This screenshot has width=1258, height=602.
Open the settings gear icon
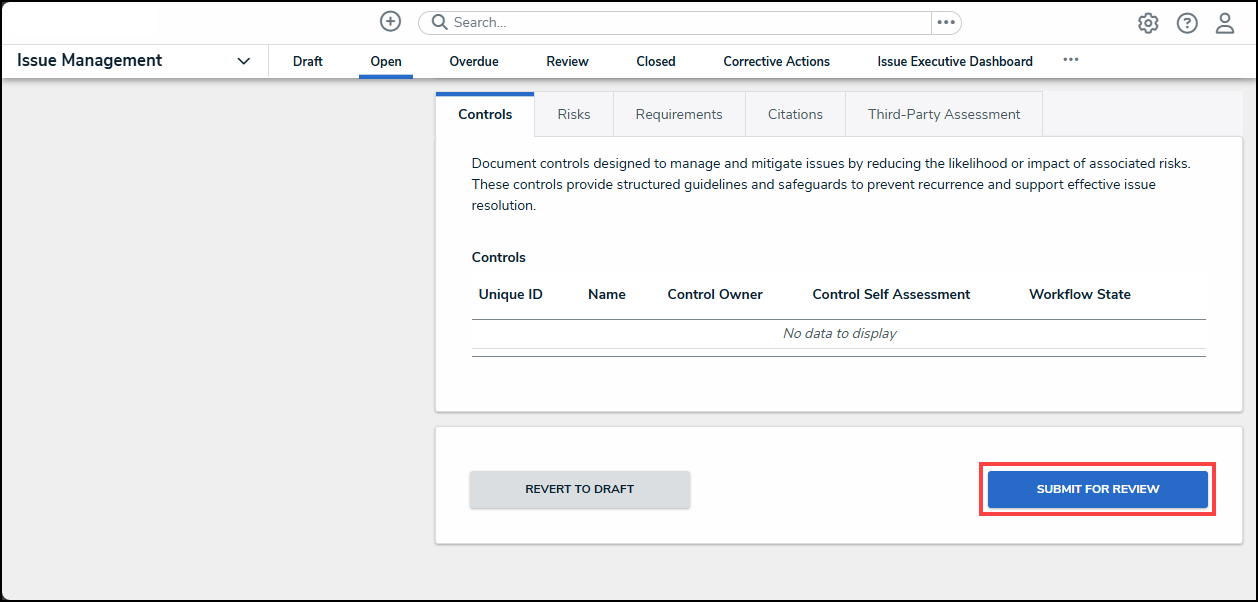click(1148, 23)
